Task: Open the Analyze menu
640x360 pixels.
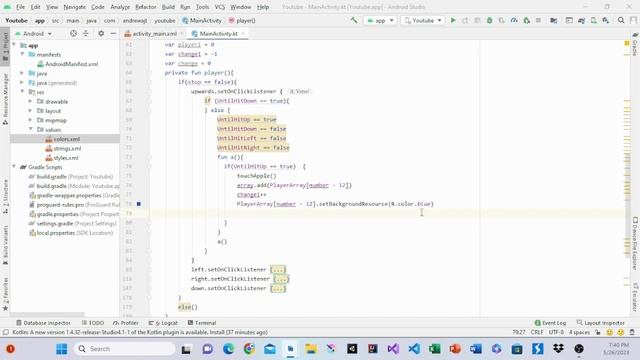Action: [120, 7]
